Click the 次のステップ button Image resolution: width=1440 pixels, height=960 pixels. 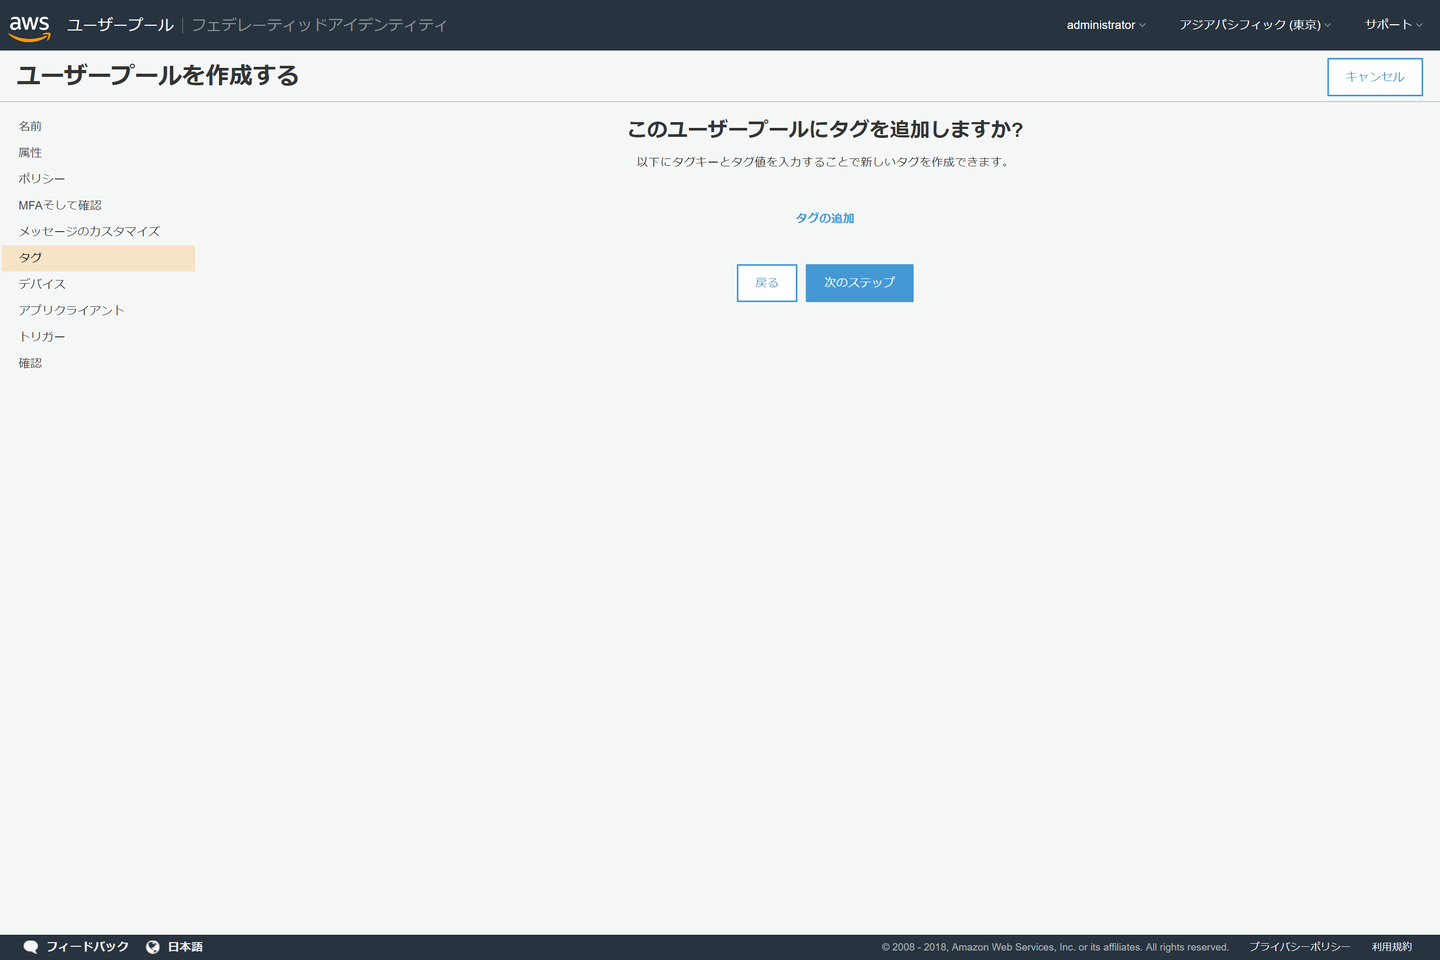coord(859,283)
